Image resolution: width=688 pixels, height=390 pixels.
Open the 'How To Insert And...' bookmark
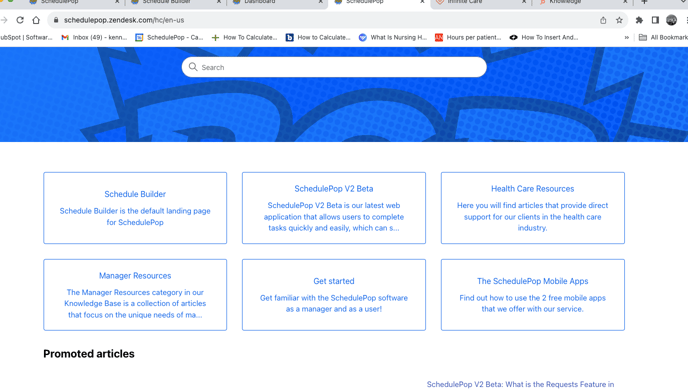pyautogui.click(x=544, y=38)
